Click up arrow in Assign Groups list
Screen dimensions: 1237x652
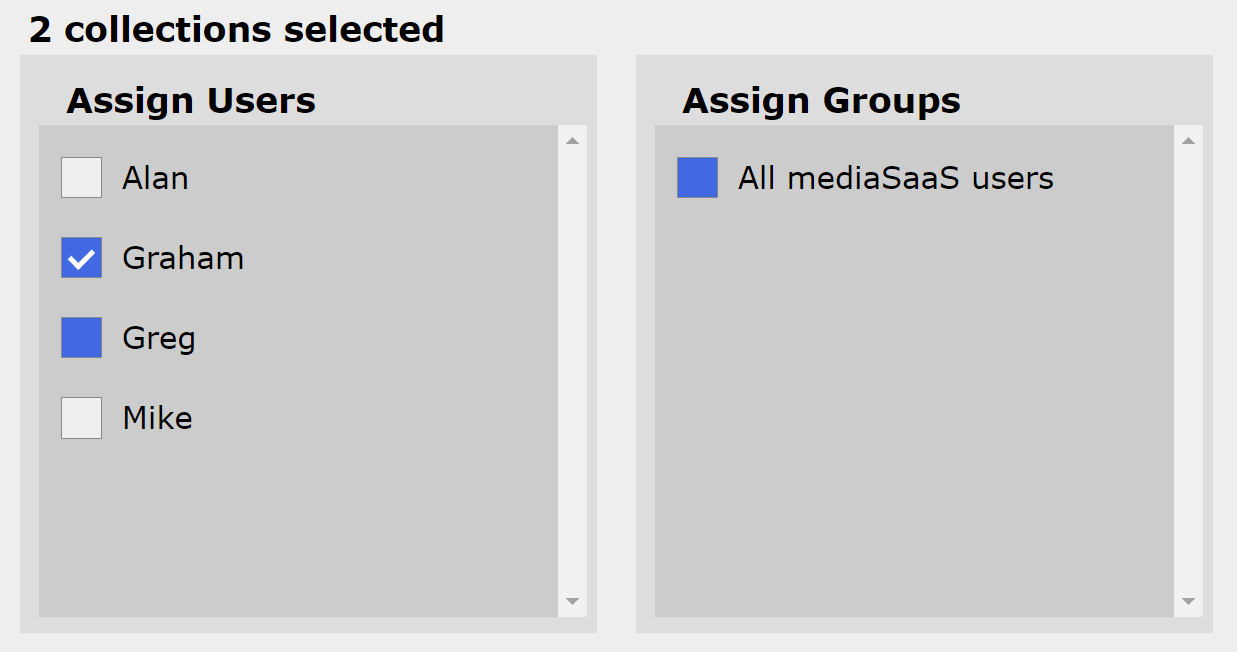1188,141
